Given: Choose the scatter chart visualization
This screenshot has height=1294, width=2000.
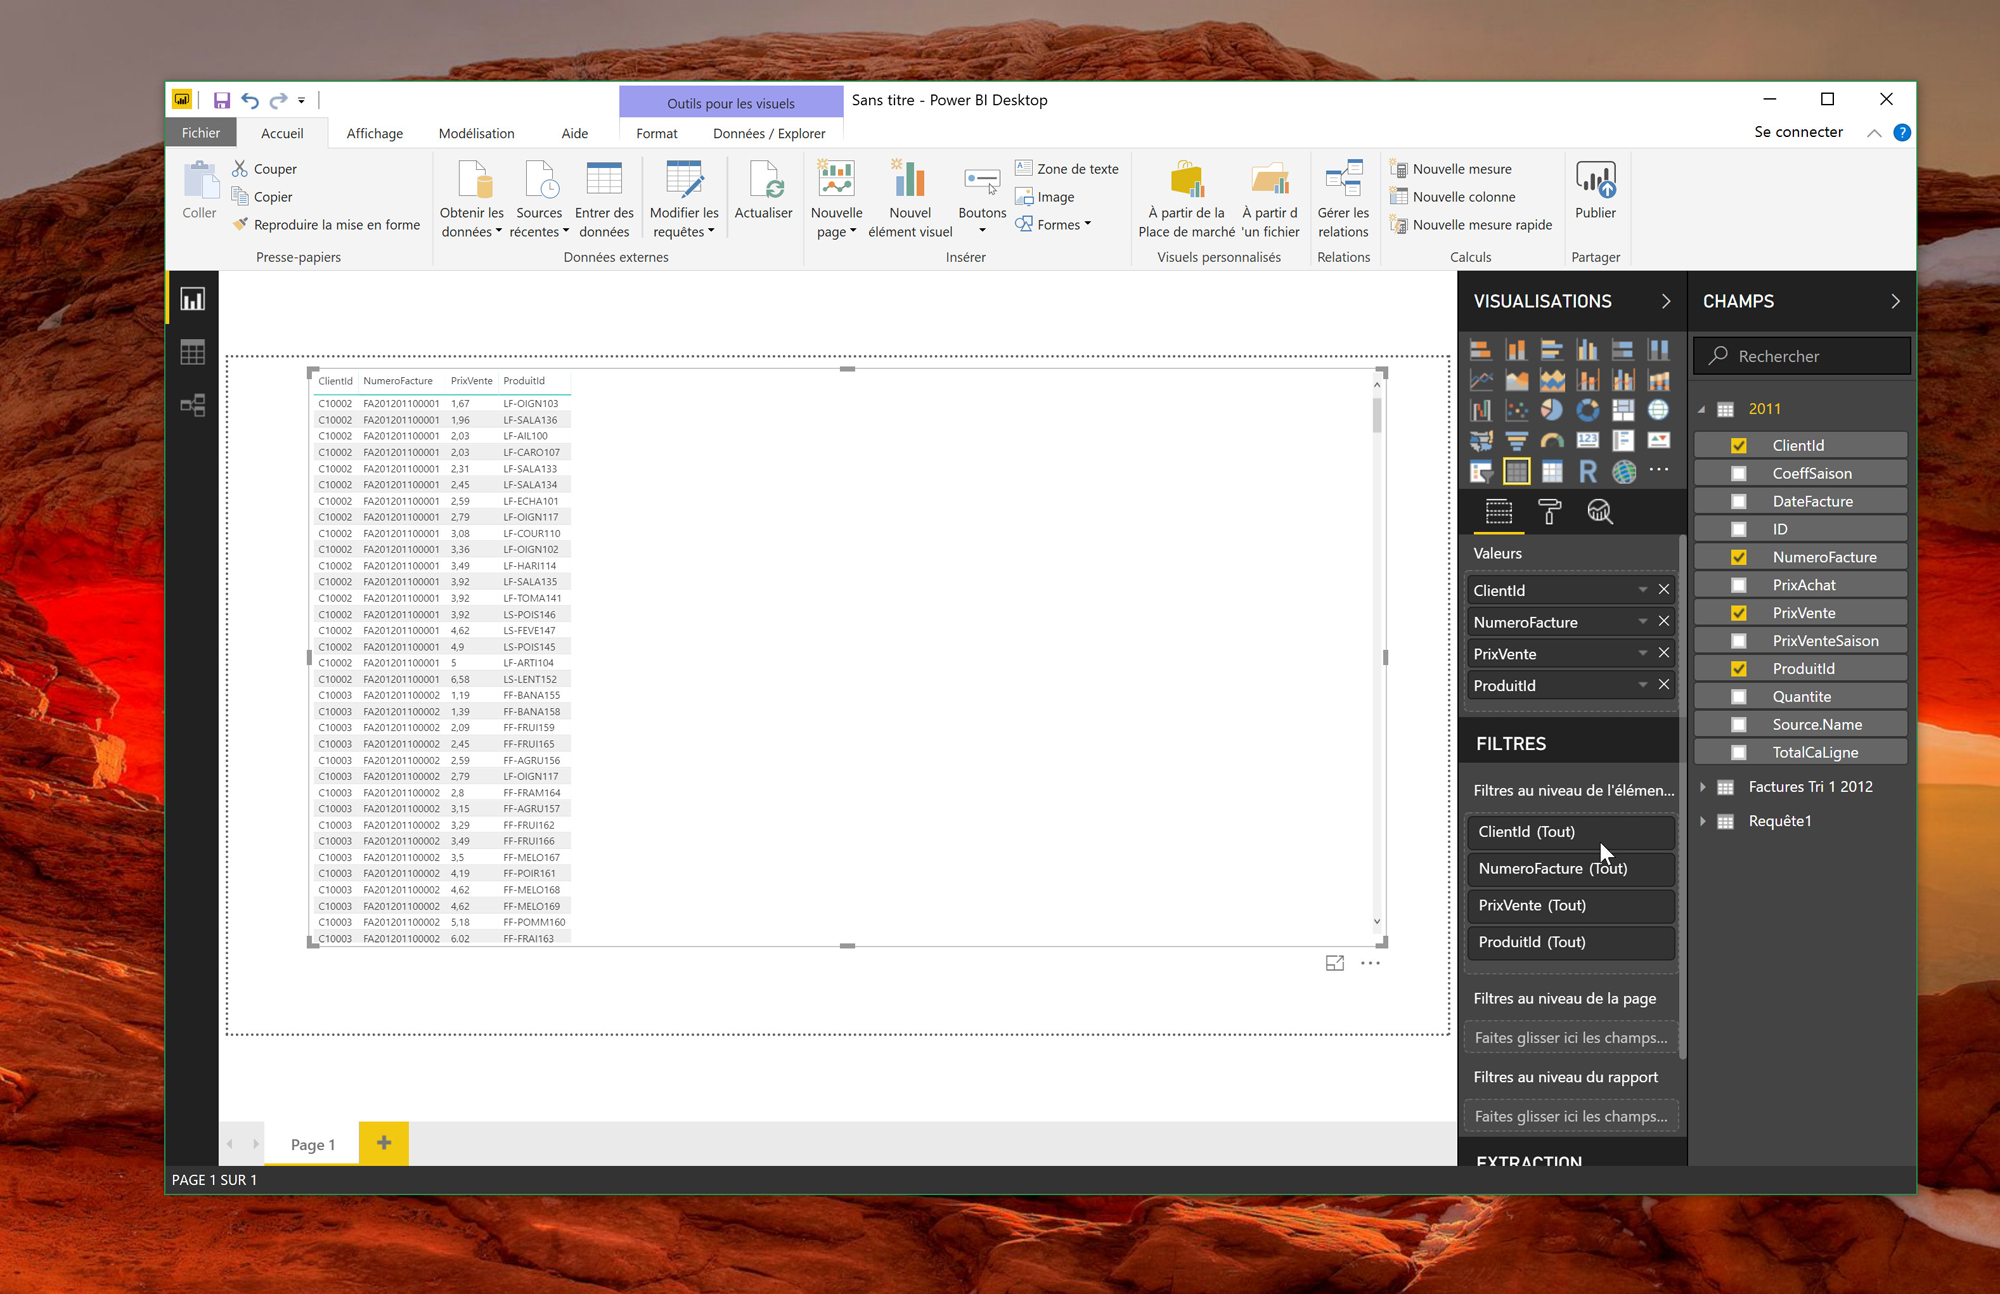Looking at the screenshot, I should pos(1516,410).
